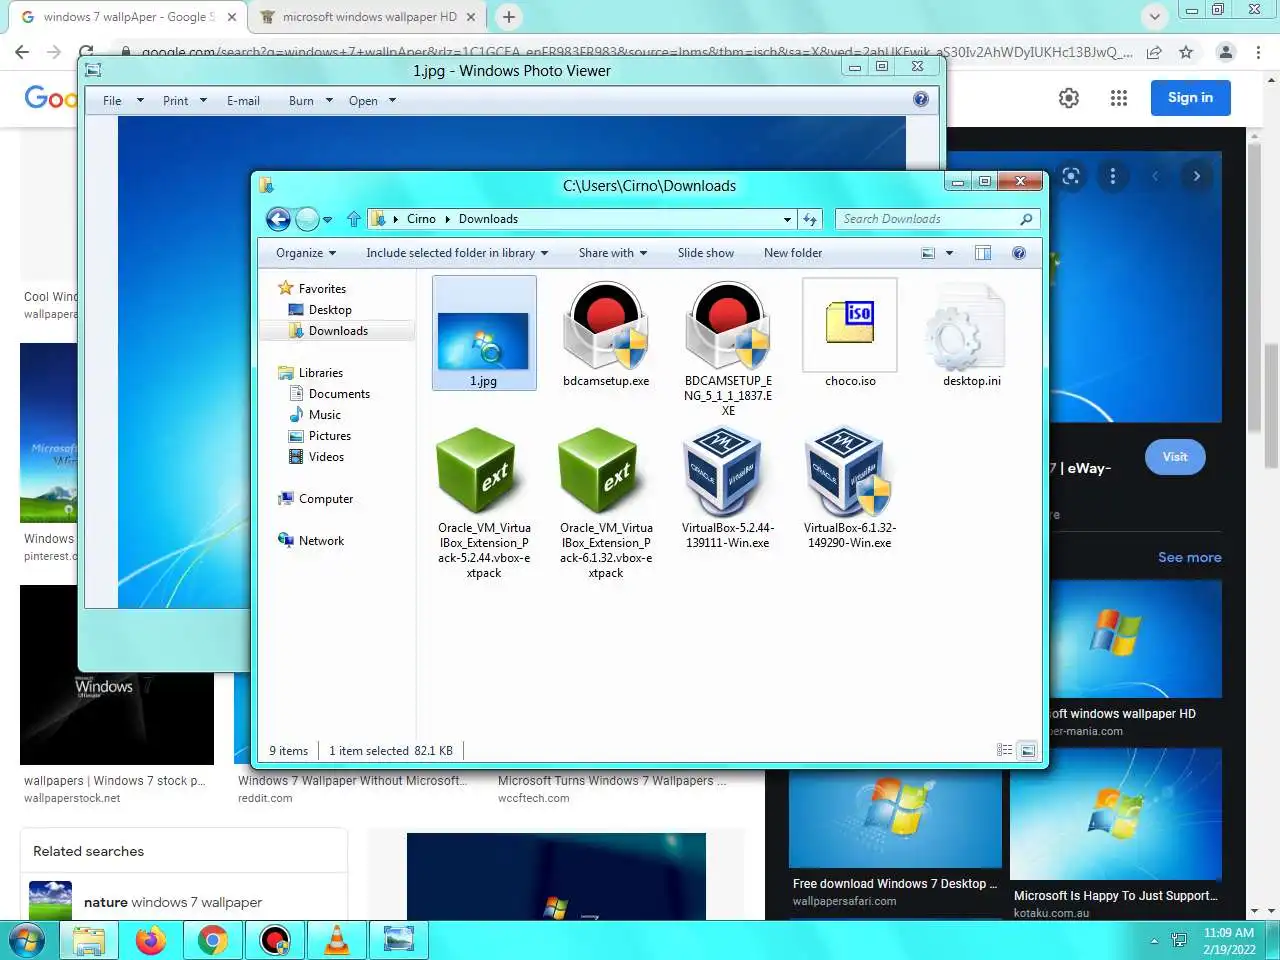Bookmark this page with the star icon
The image size is (1280, 960).
click(x=1186, y=52)
